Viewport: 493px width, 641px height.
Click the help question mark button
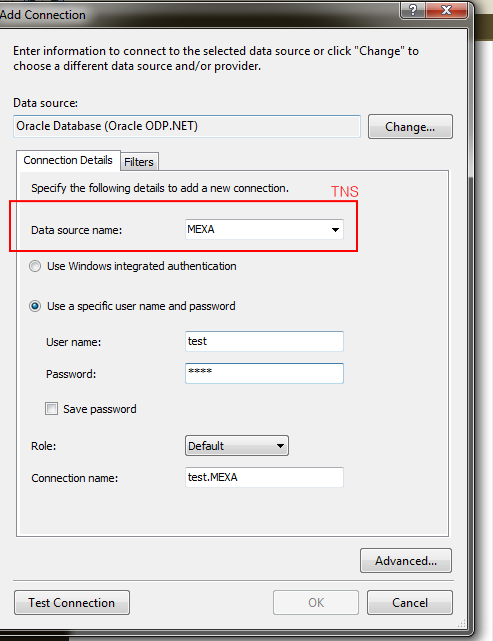[x=412, y=9]
